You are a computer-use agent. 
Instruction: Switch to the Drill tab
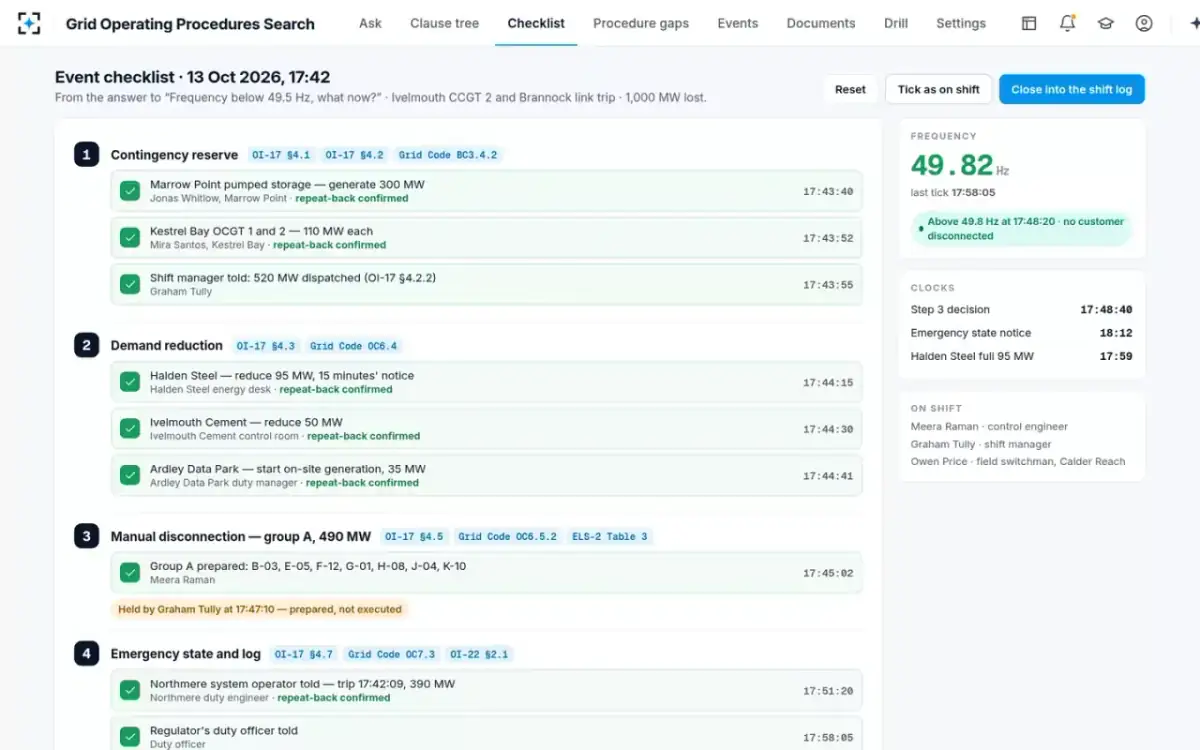(x=896, y=23)
